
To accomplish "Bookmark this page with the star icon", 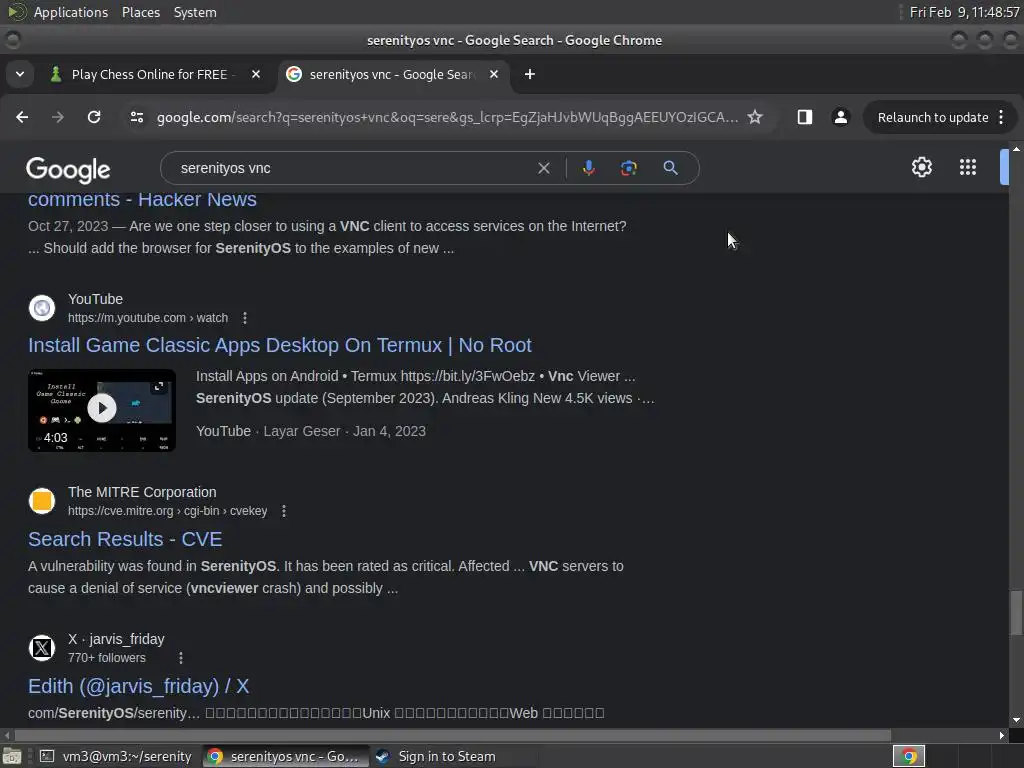I will (x=755, y=117).
